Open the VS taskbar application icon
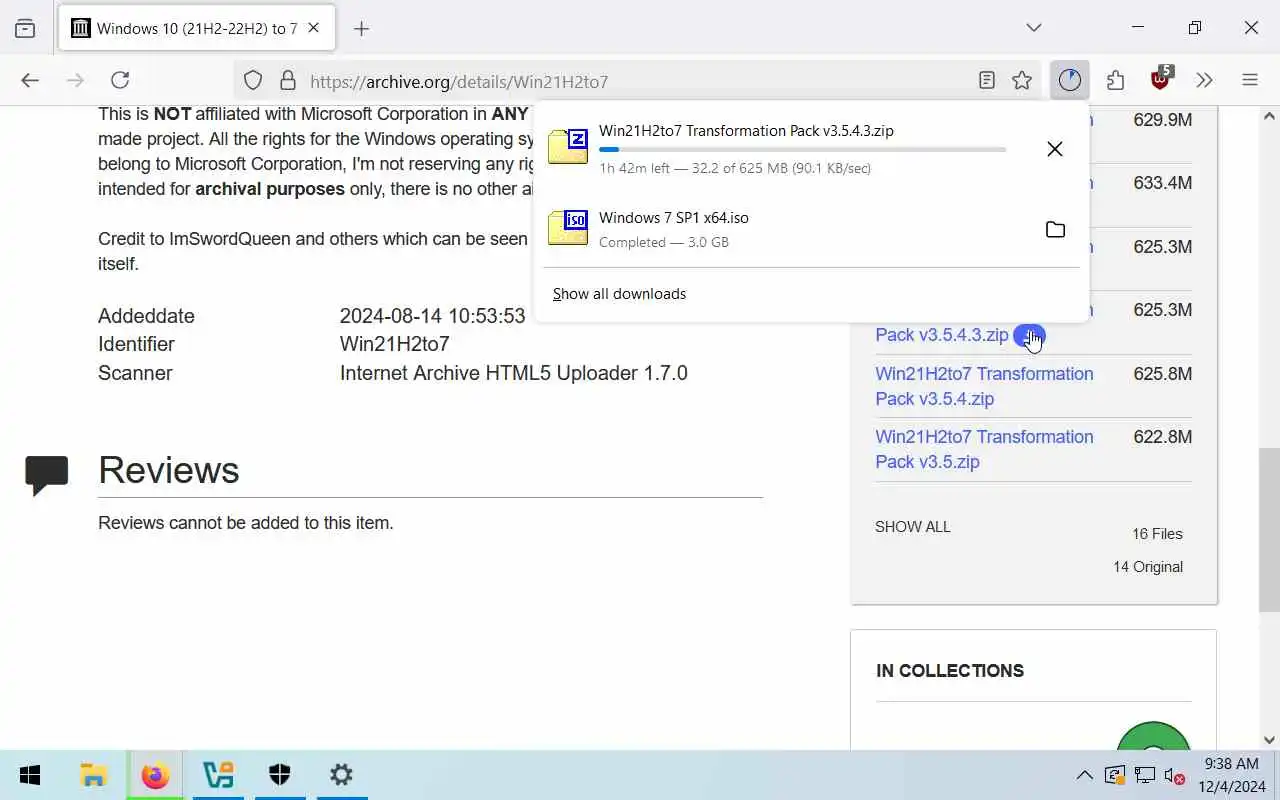Viewport: 1280px width, 800px height. (x=217, y=775)
